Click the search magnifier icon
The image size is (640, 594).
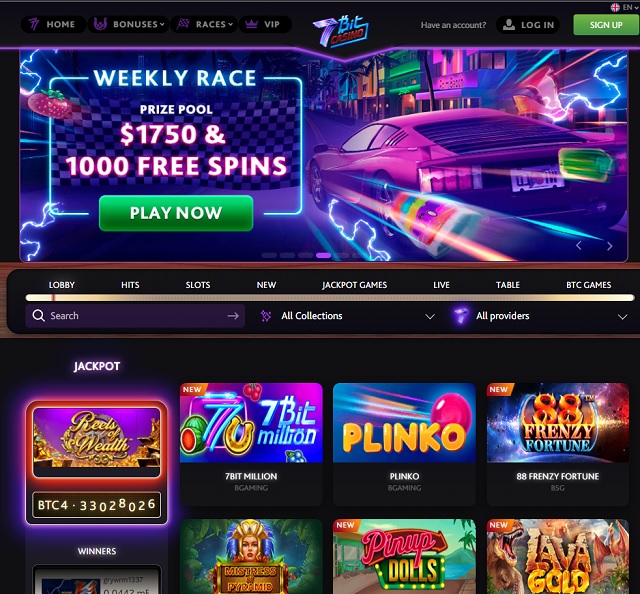38,316
